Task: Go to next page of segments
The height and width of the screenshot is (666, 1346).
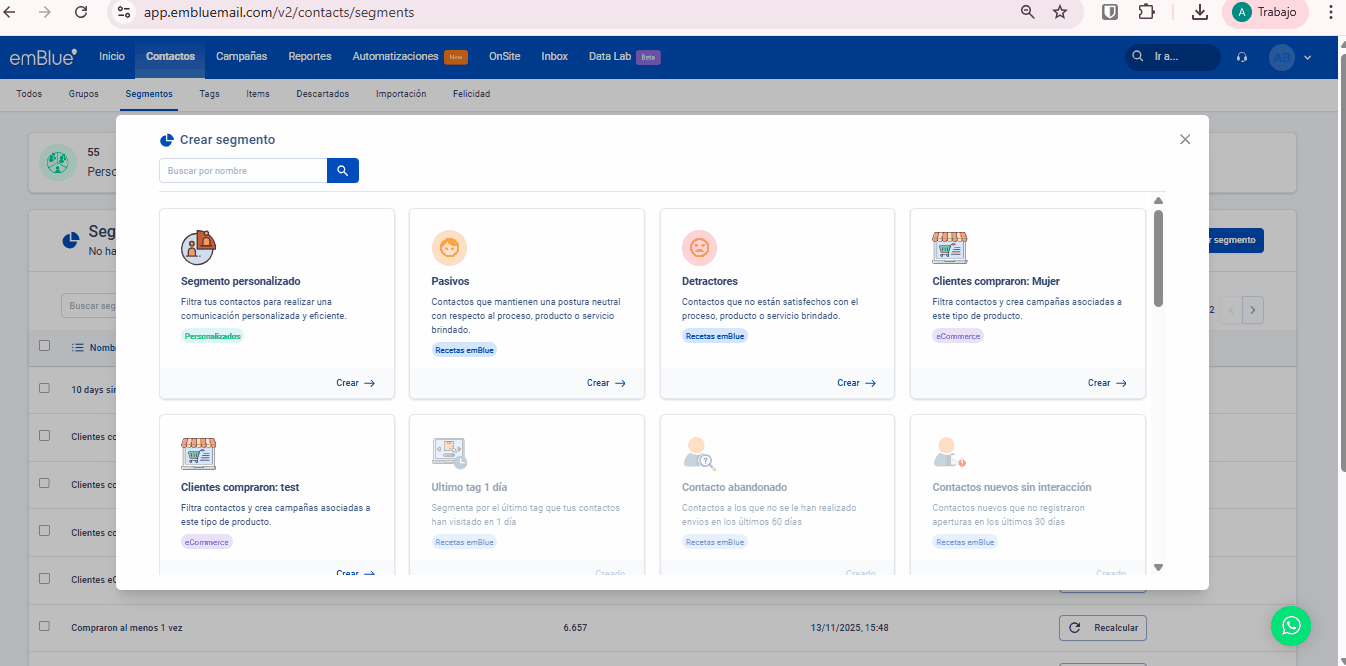Action: tap(1253, 310)
